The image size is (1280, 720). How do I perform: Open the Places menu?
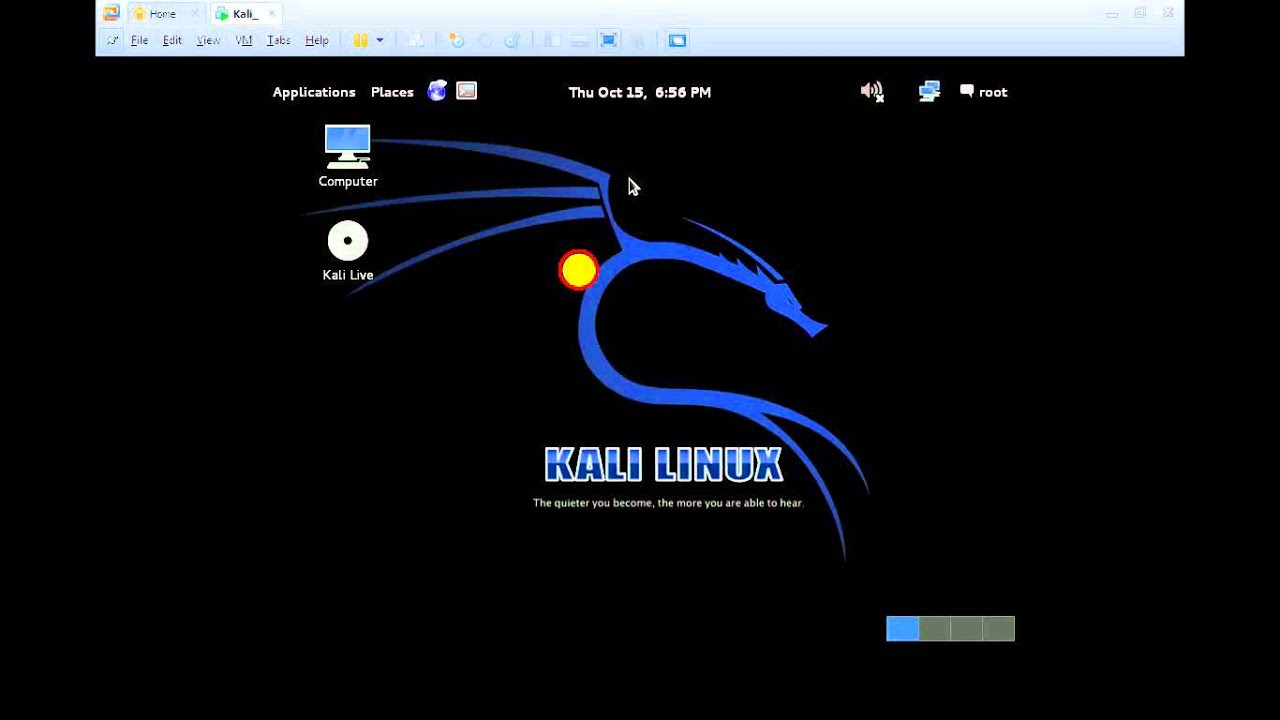(x=392, y=92)
